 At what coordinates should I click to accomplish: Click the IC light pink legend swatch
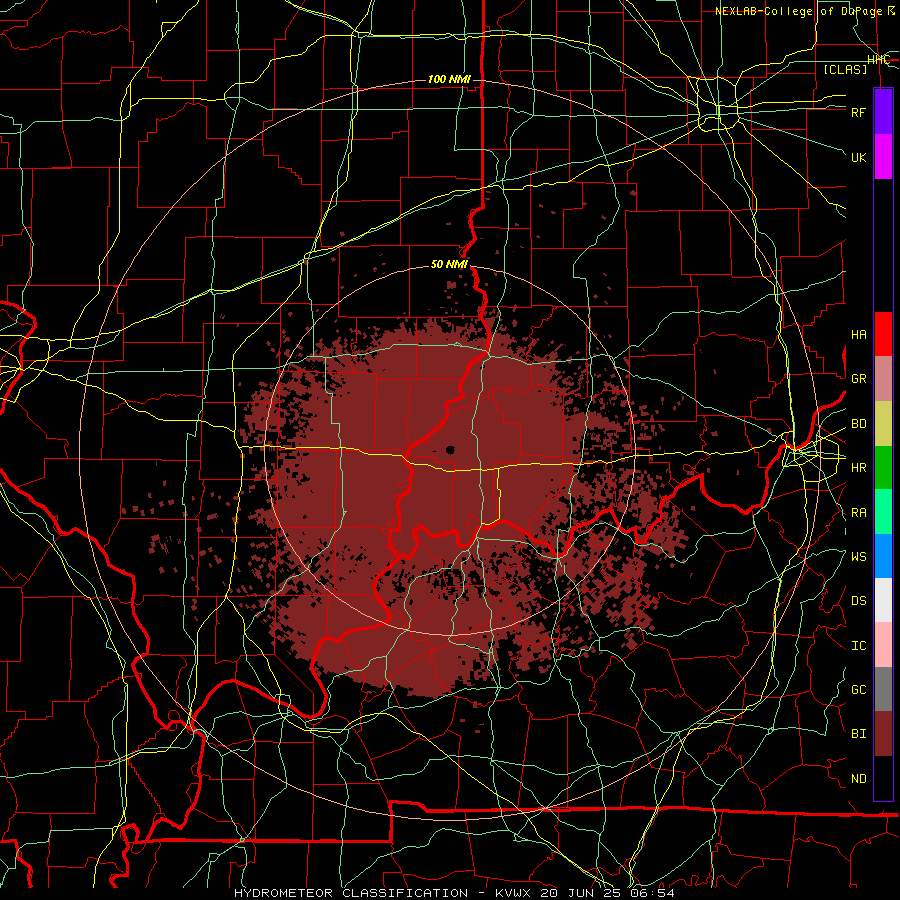tap(883, 645)
